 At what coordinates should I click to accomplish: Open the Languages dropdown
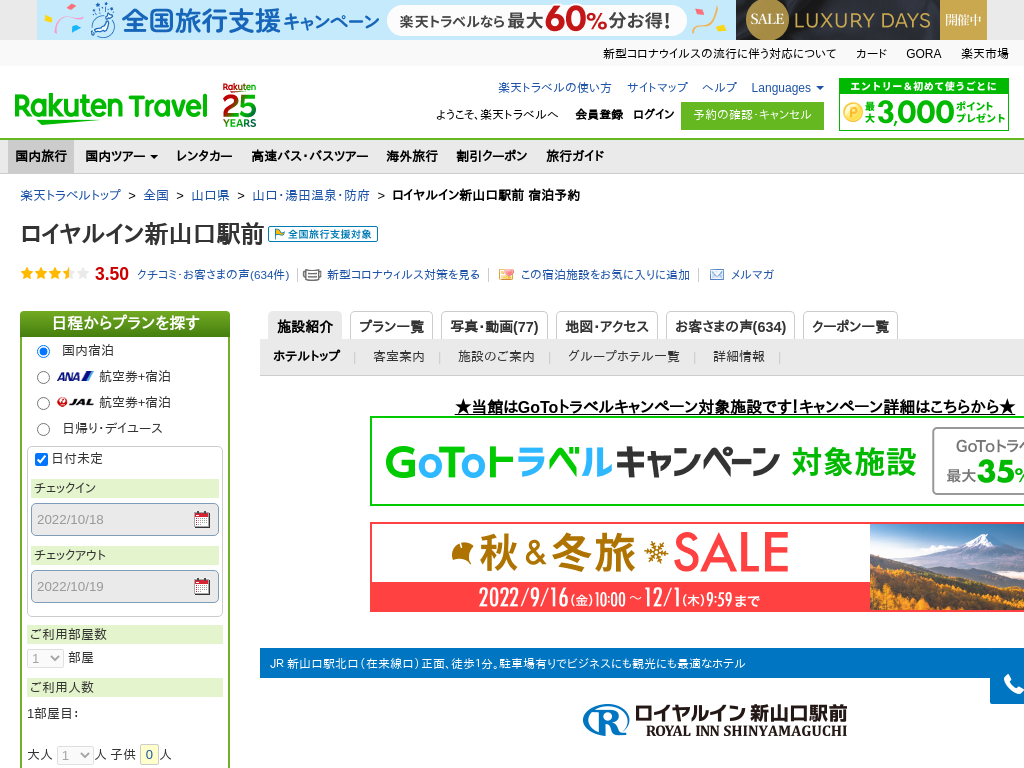(787, 88)
